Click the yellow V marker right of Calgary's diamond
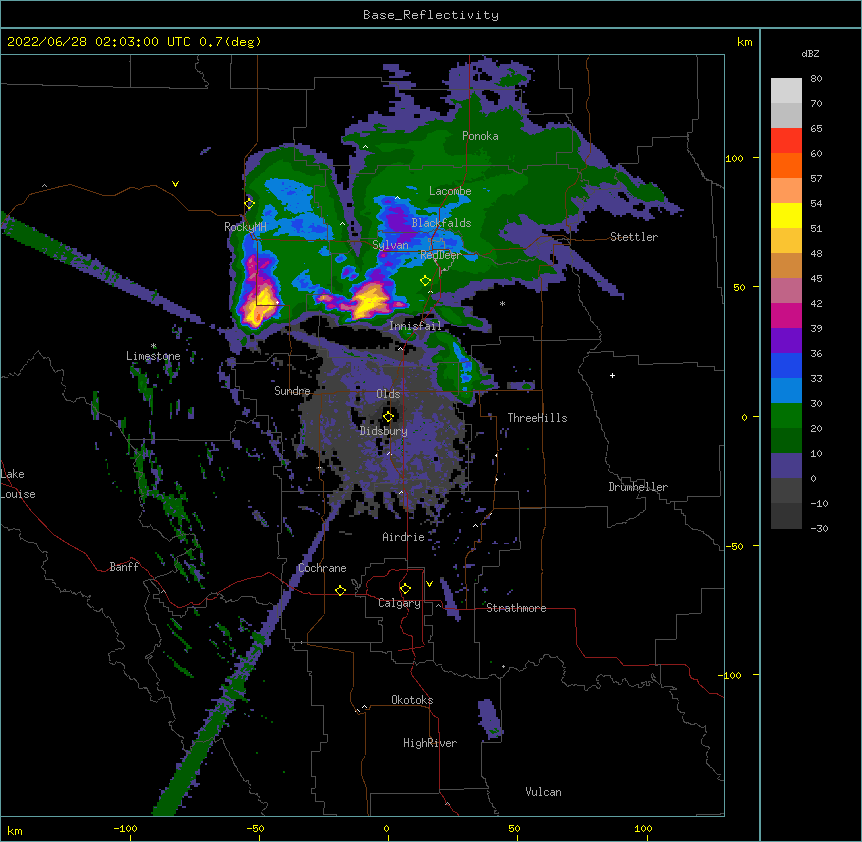 point(429,584)
